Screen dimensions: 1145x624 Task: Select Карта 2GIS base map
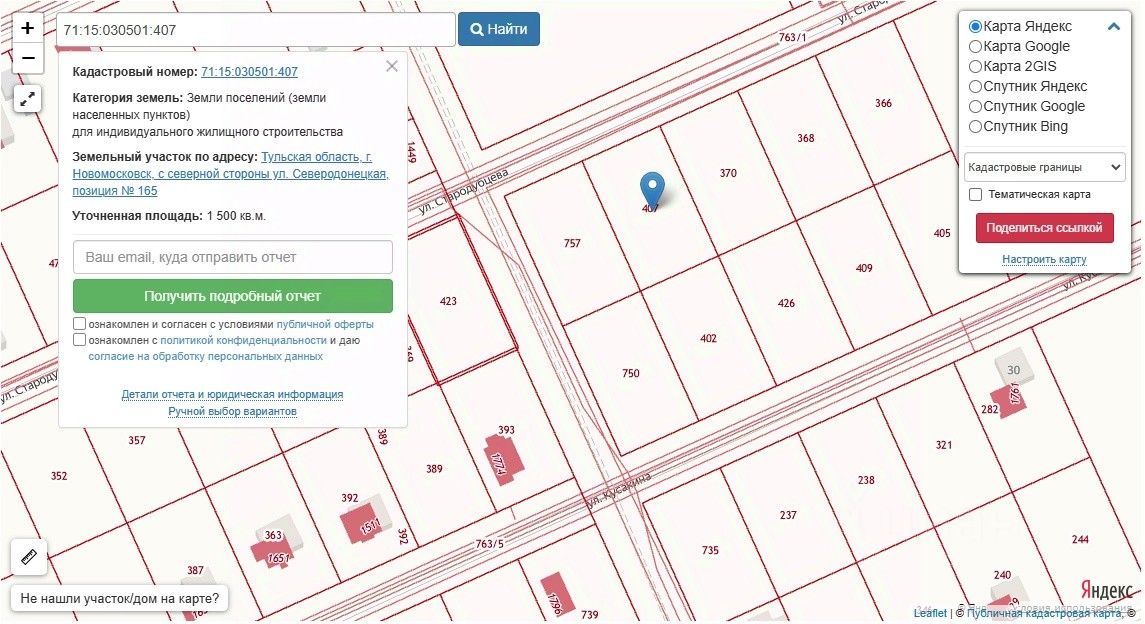(975, 66)
